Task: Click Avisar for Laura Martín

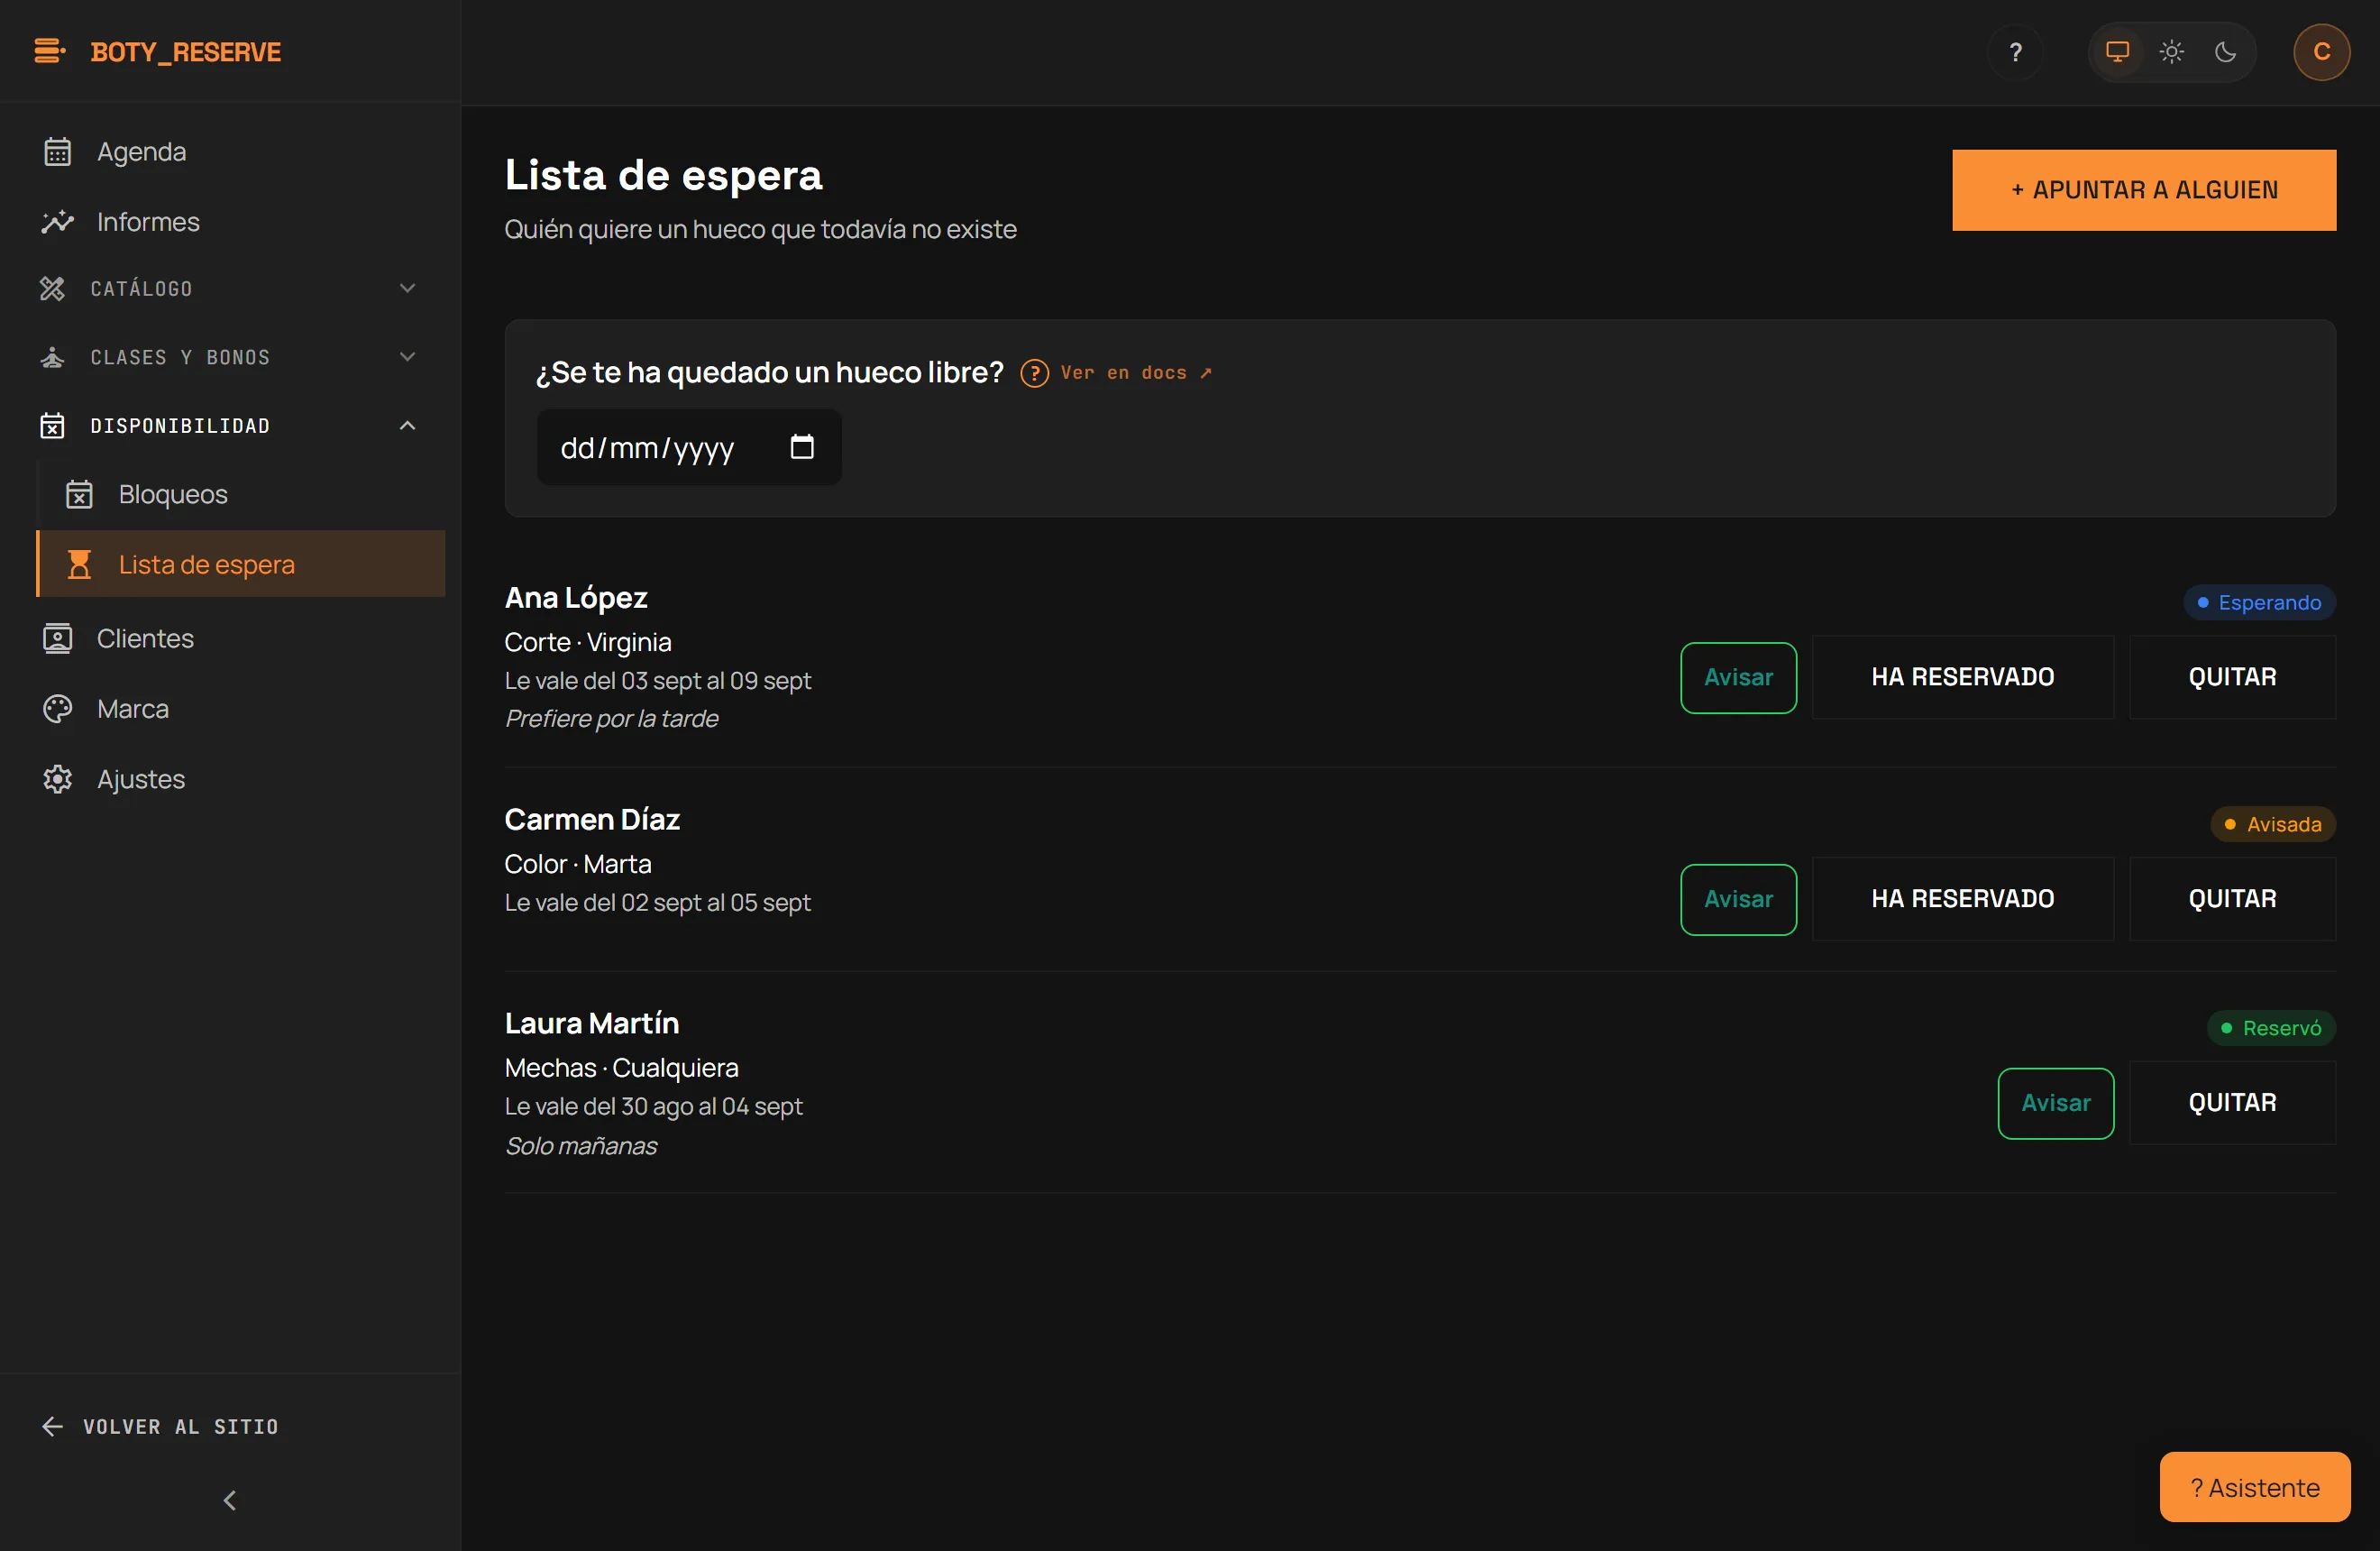Action: tap(2055, 1103)
